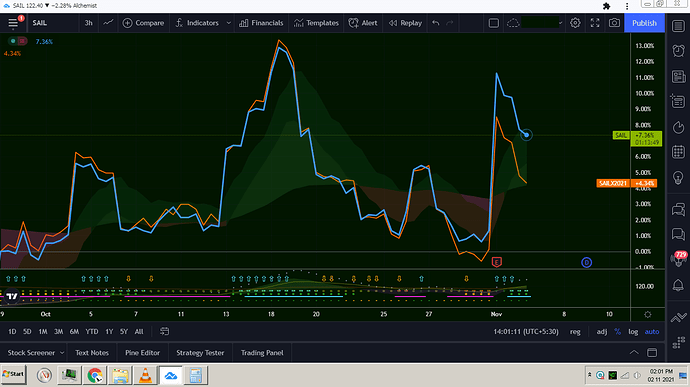Toggle auto scale
The image size is (690, 387).
coord(652,332)
